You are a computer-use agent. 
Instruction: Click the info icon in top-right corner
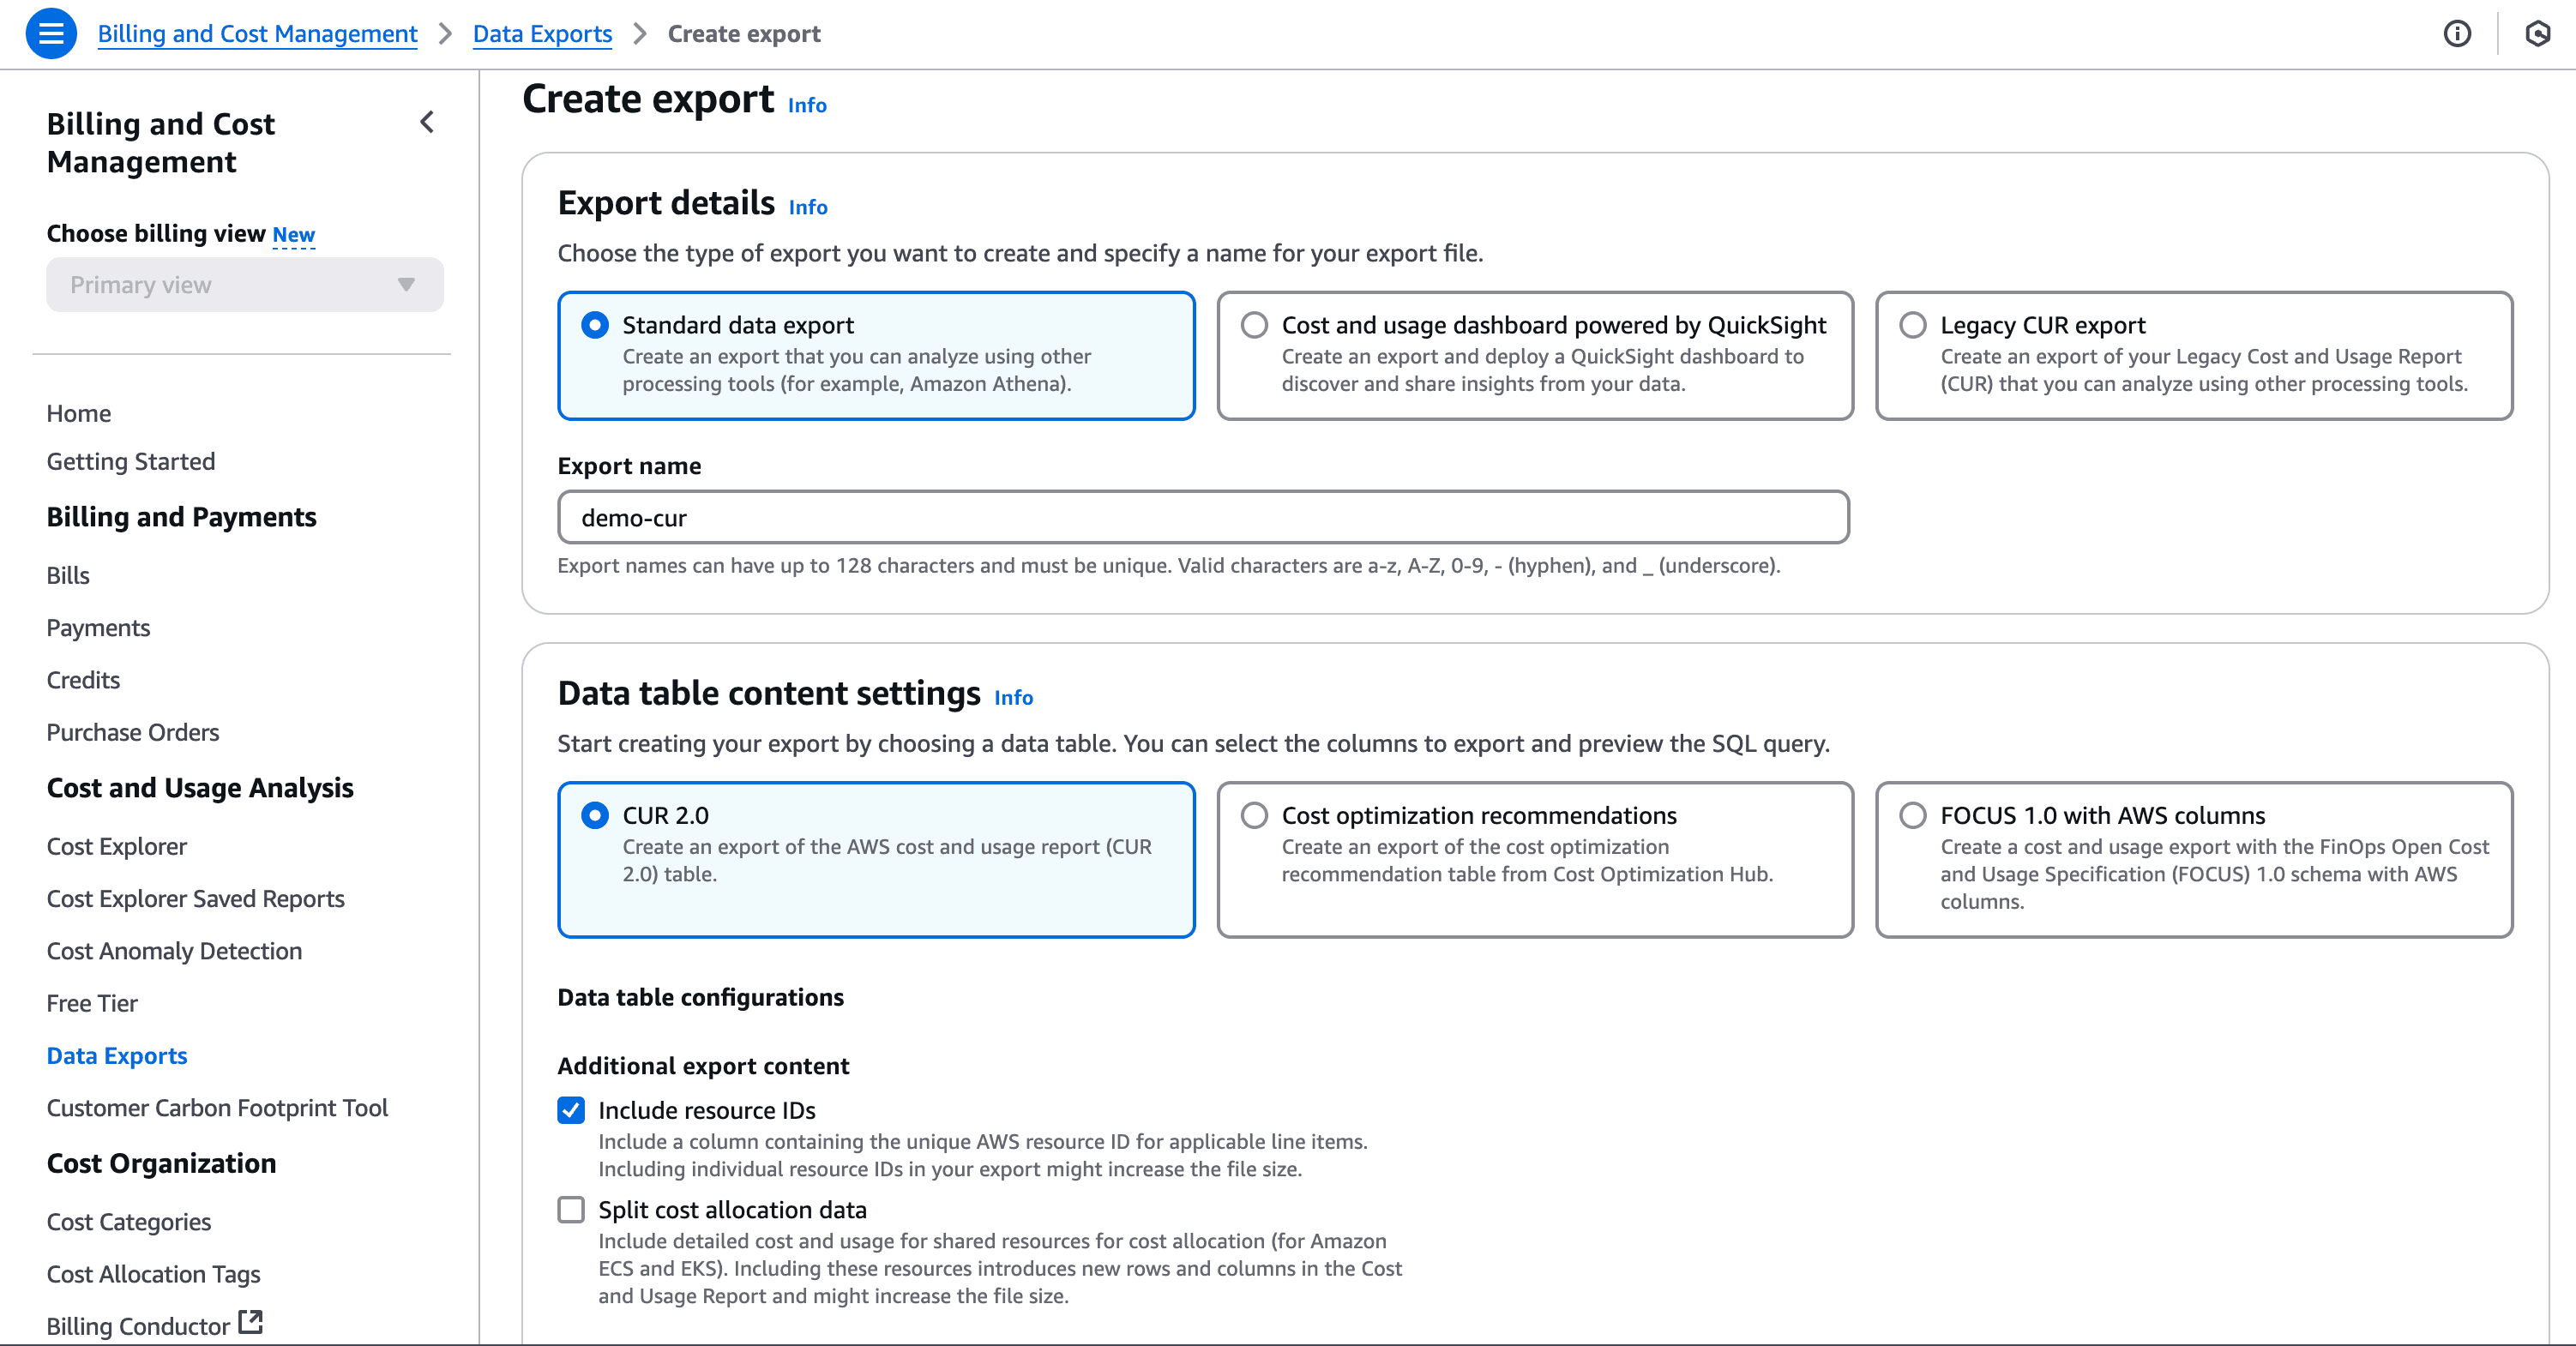2457,33
